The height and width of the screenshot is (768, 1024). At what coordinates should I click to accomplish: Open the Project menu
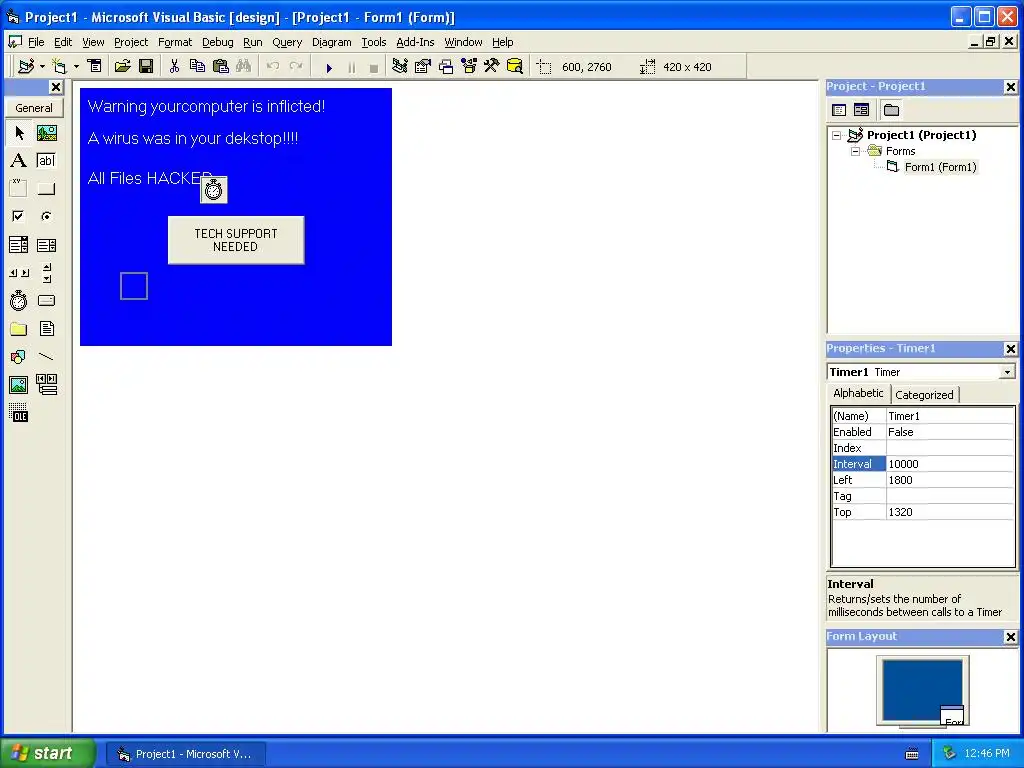point(131,42)
